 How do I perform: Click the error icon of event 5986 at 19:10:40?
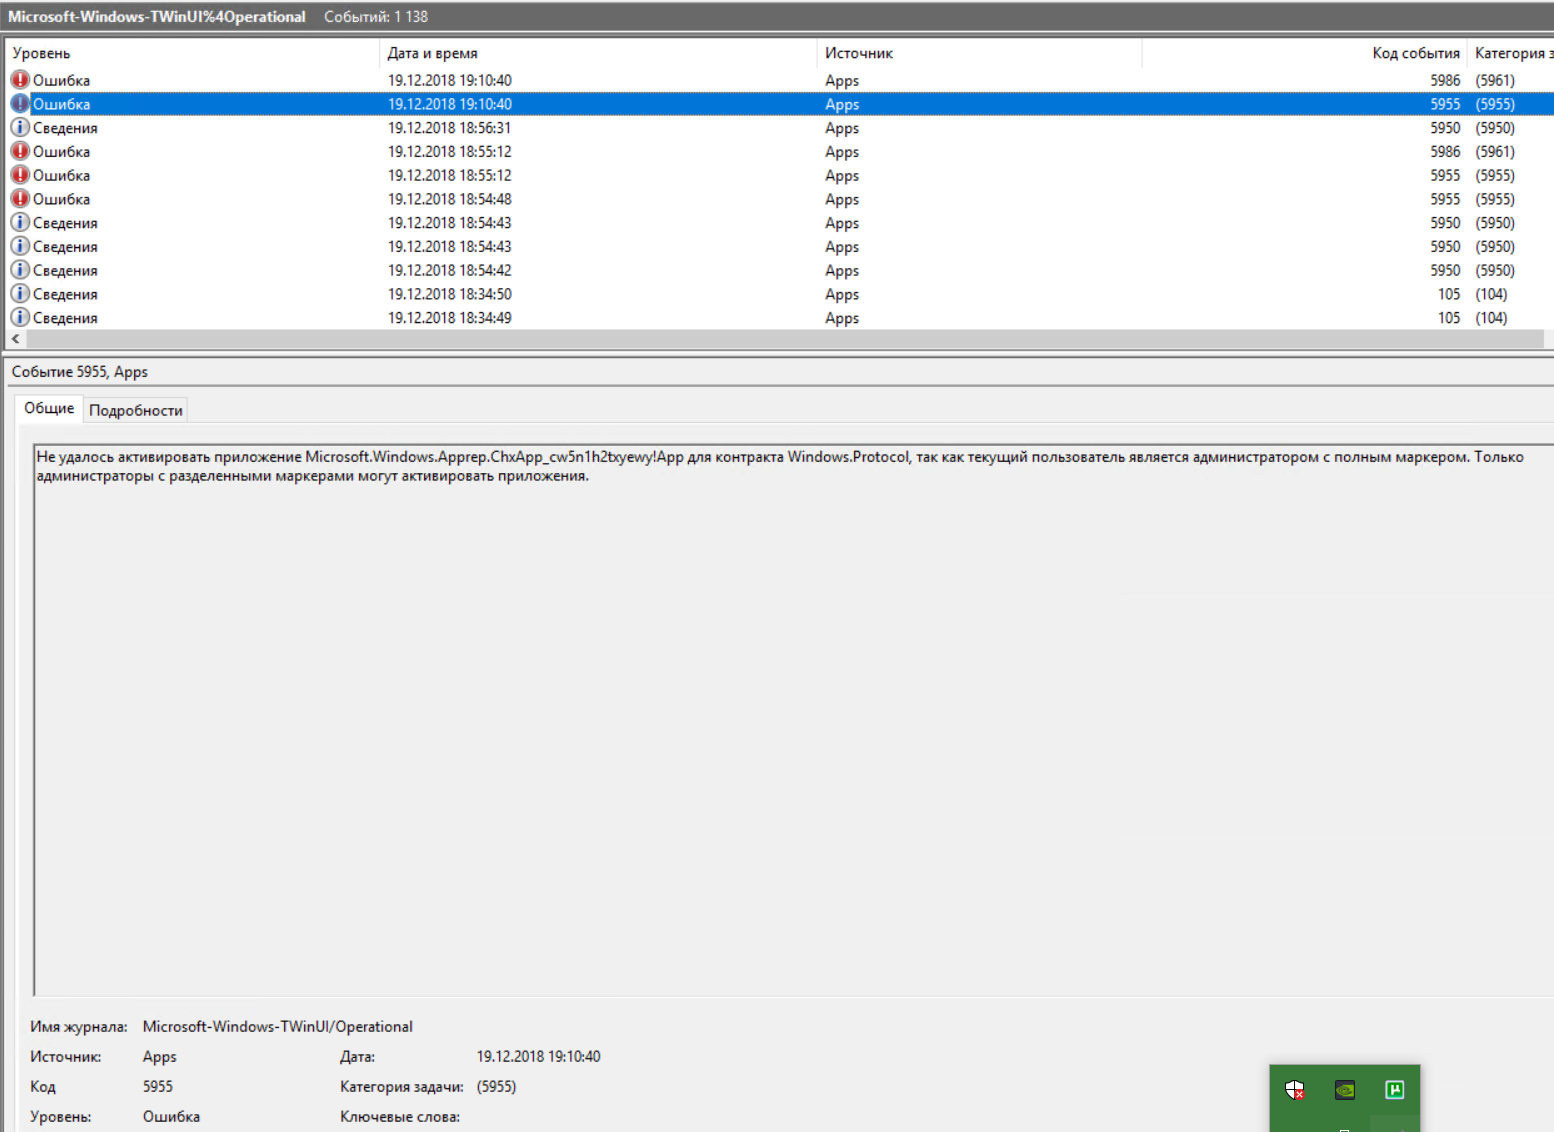(x=20, y=80)
